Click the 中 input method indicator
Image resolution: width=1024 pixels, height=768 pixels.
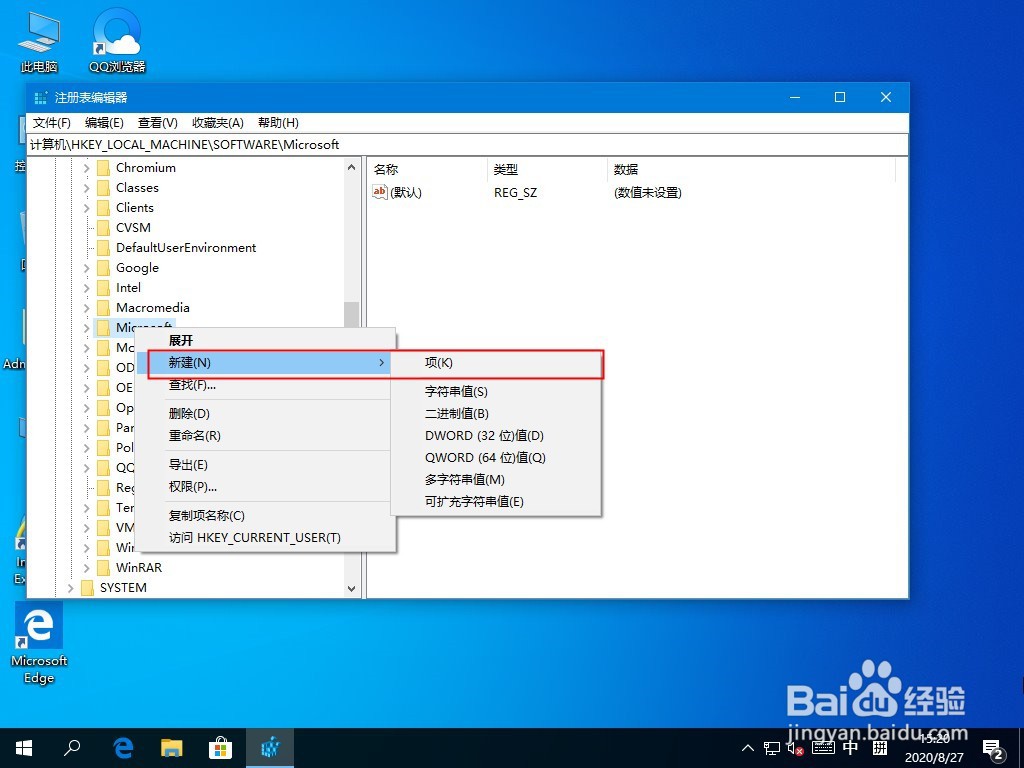pos(850,748)
